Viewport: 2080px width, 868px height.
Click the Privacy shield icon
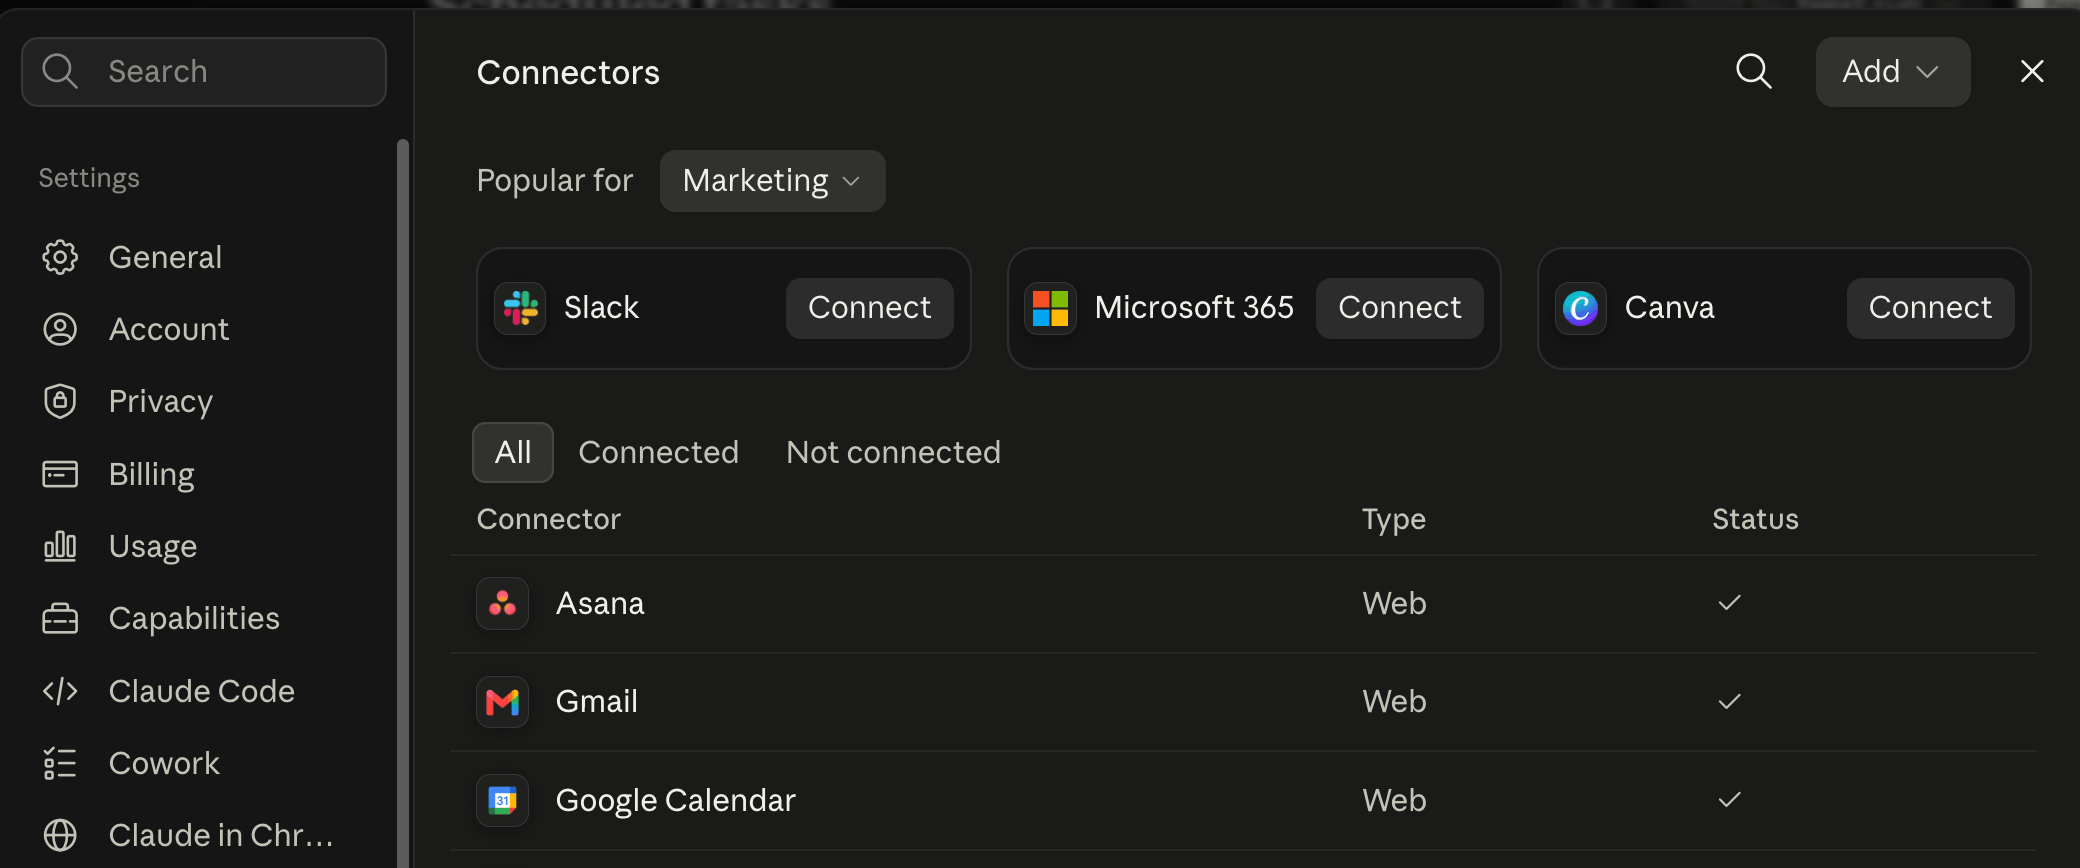[60, 401]
